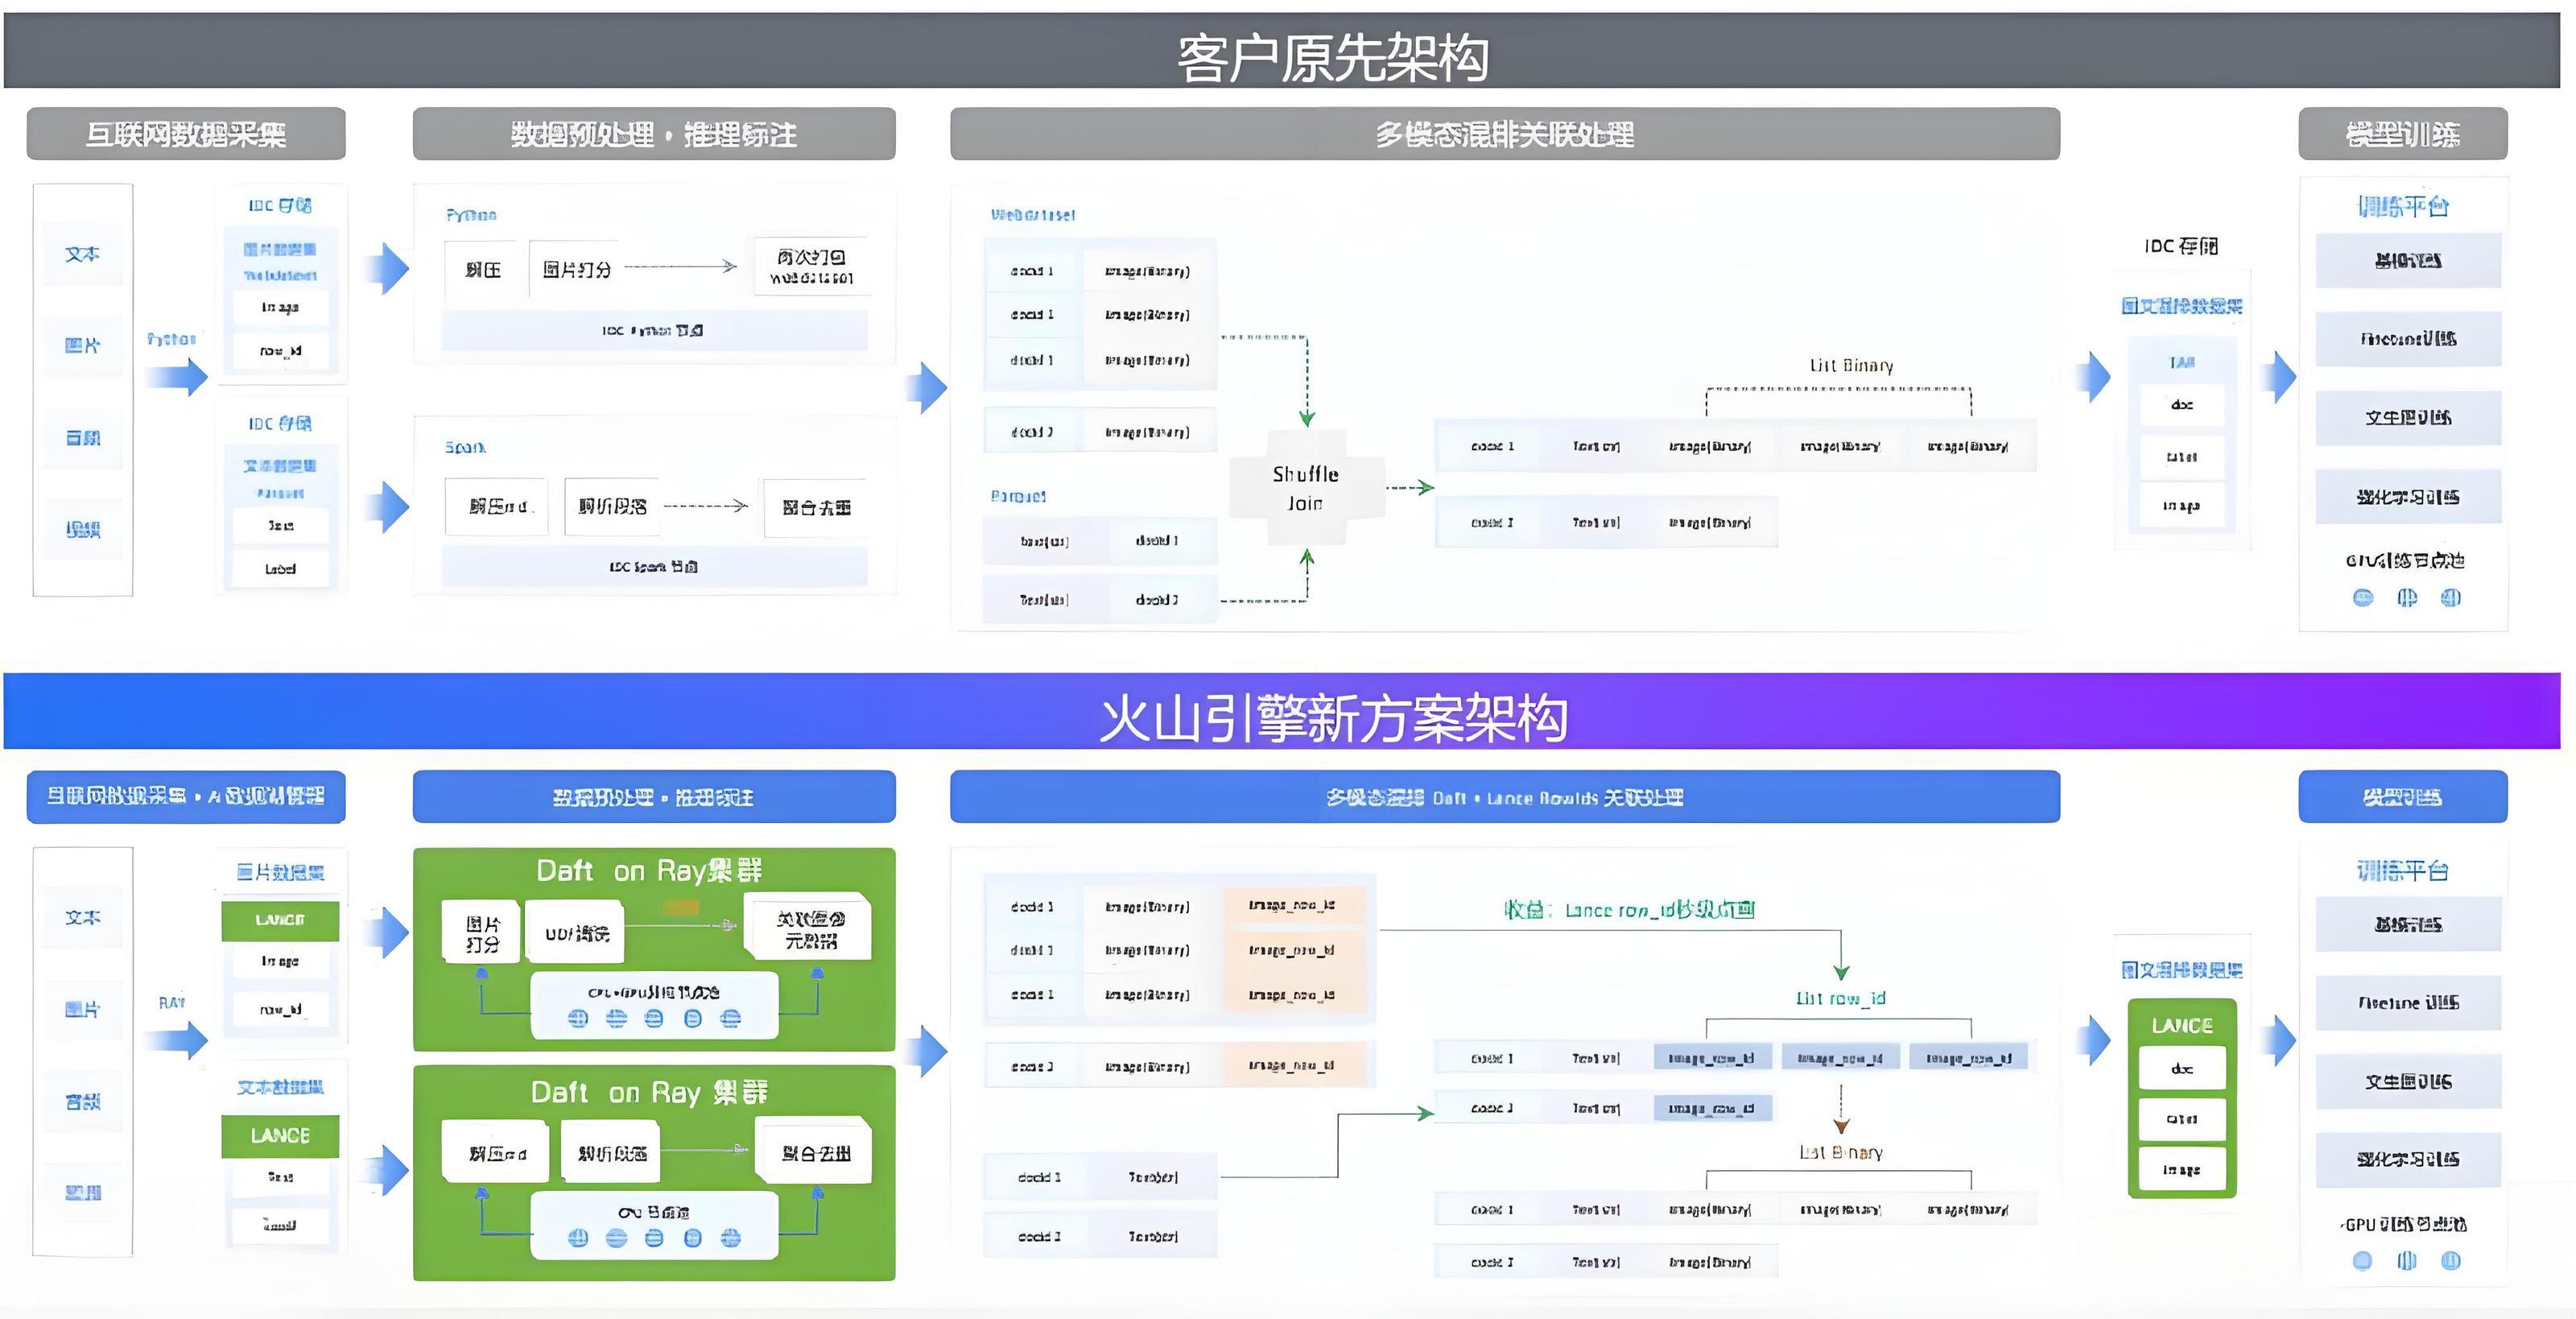This screenshot has height=1319, width=2576.
Task: Click last icon in new-architecture GPU node pool
Action: click(2451, 1261)
